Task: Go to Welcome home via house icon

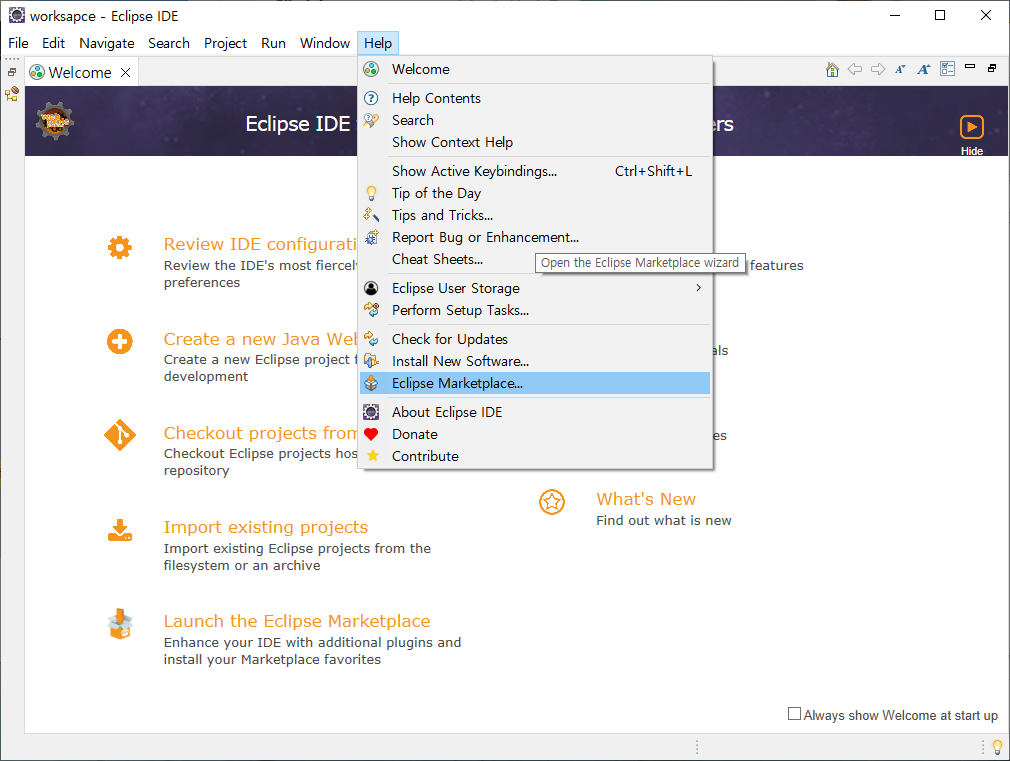Action: (832, 70)
